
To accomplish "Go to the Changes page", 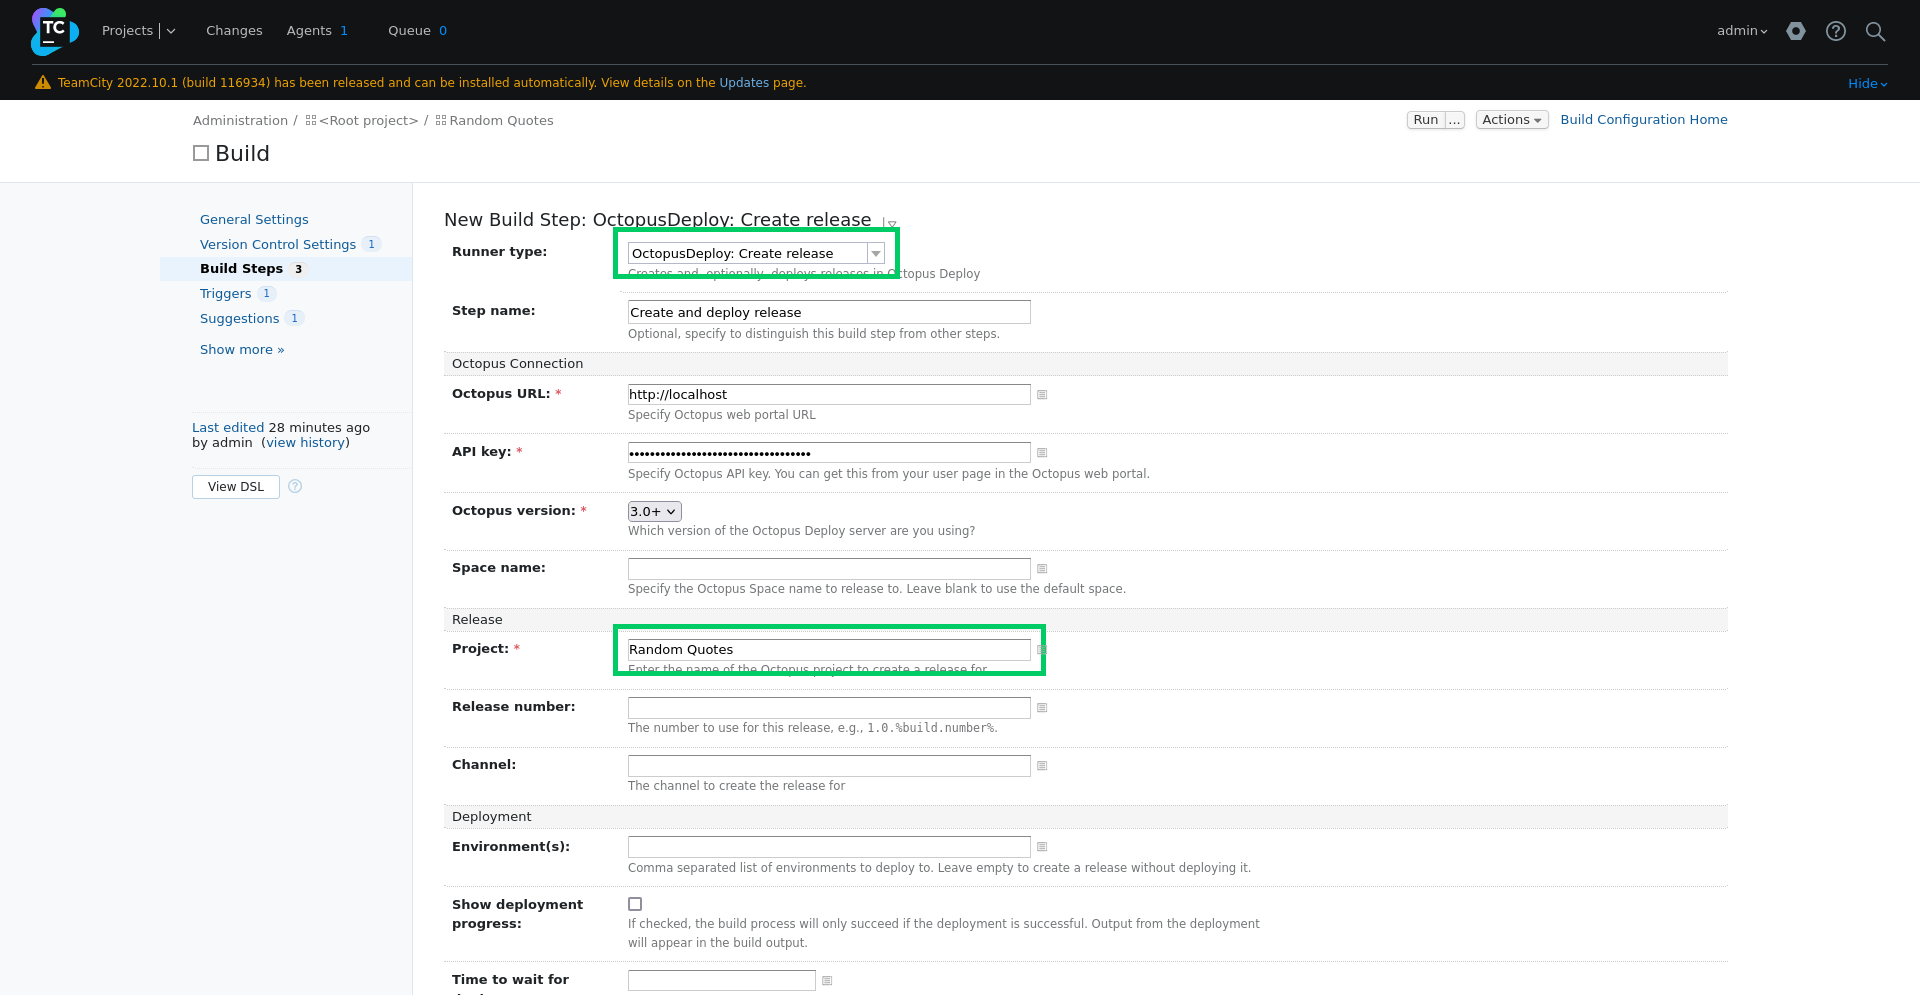I will click(234, 31).
